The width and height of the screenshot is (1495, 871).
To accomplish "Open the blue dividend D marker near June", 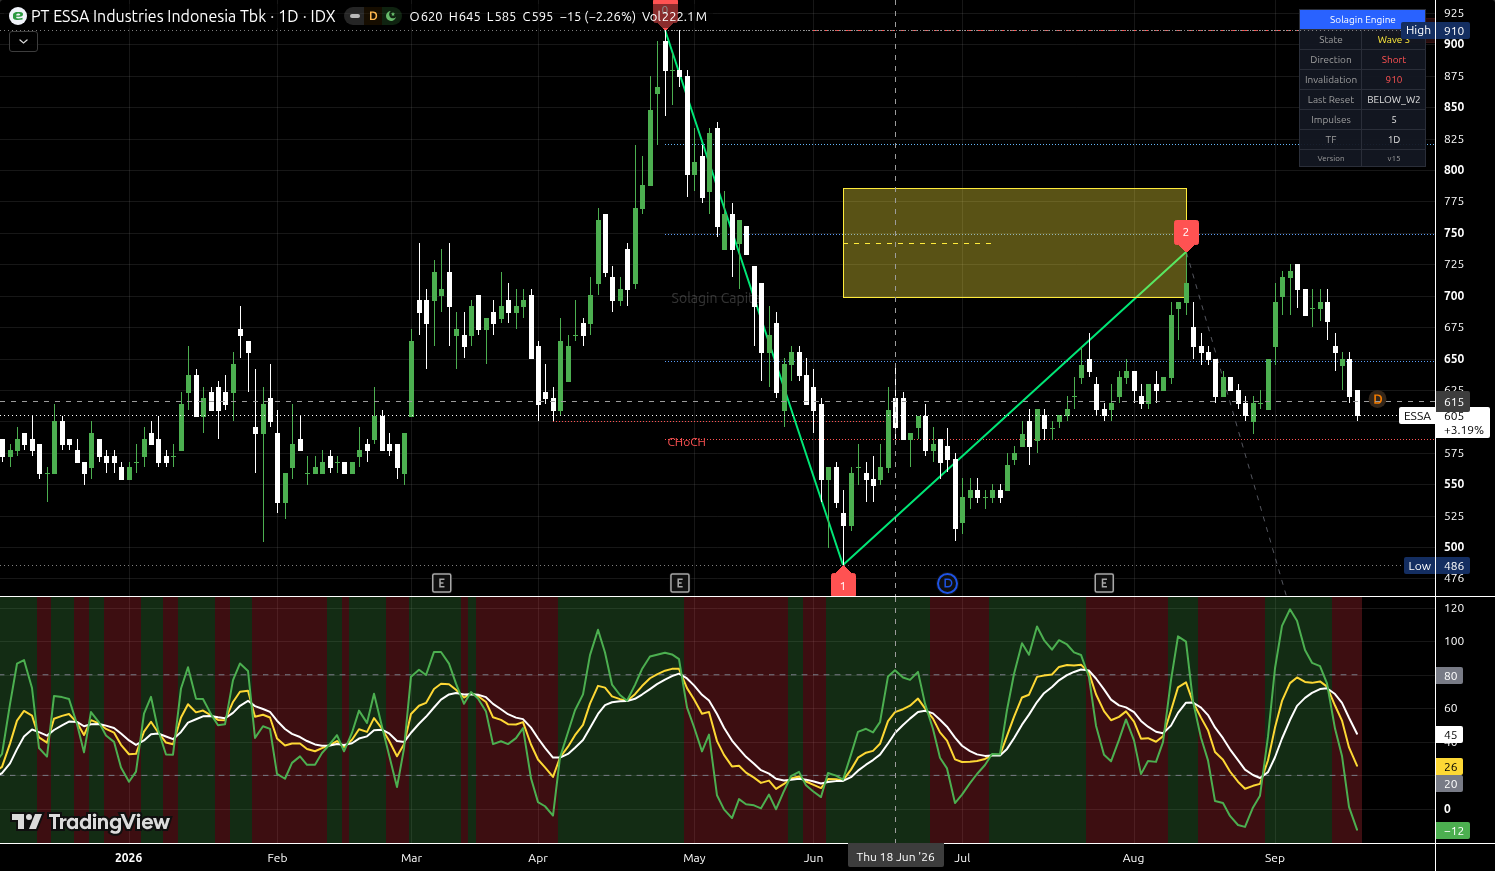I will coord(947,582).
